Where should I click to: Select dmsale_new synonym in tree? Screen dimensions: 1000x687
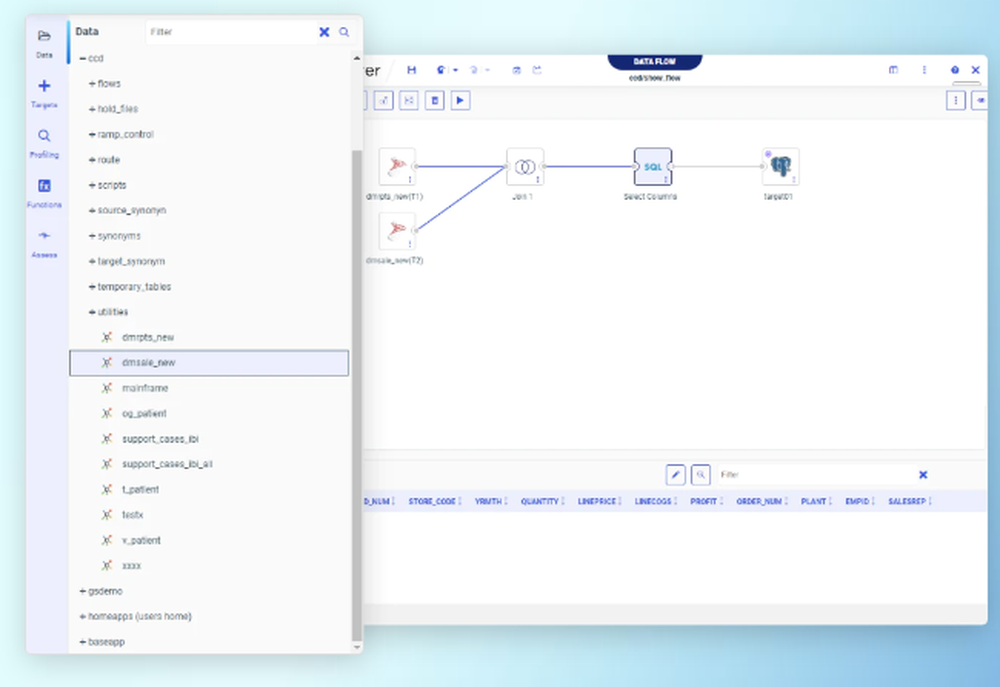click(209, 363)
